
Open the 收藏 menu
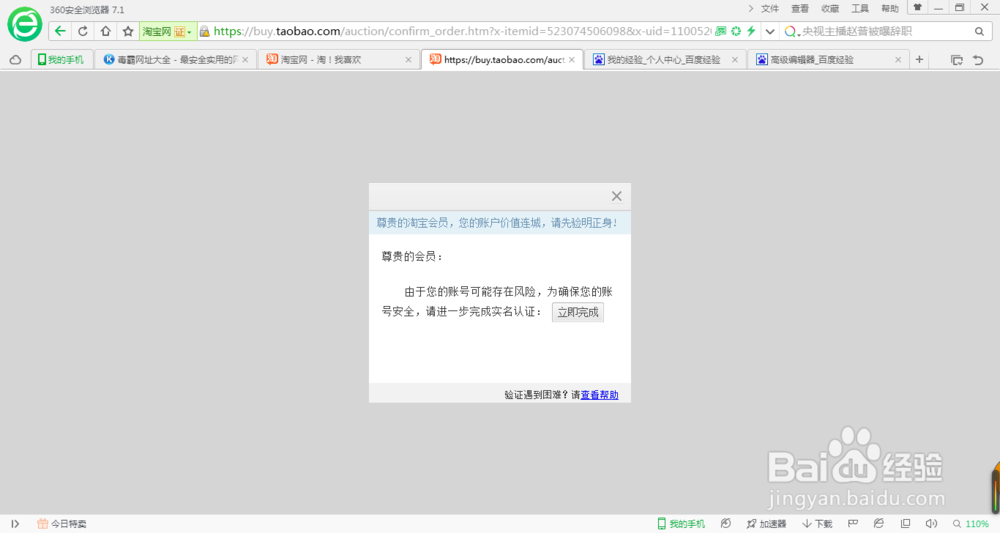pyautogui.click(x=830, y=8)
